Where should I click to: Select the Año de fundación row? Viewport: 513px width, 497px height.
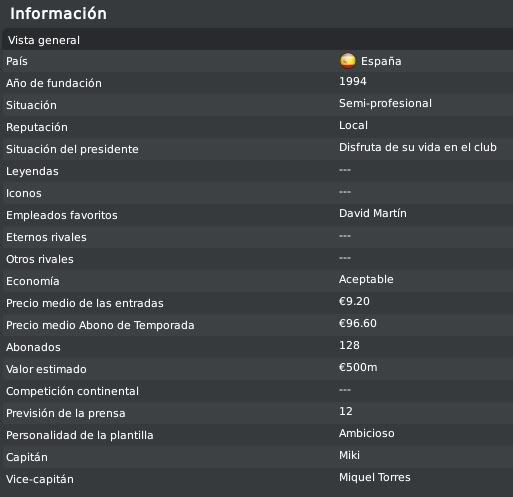pyautogui.click(x=257, y=83)
